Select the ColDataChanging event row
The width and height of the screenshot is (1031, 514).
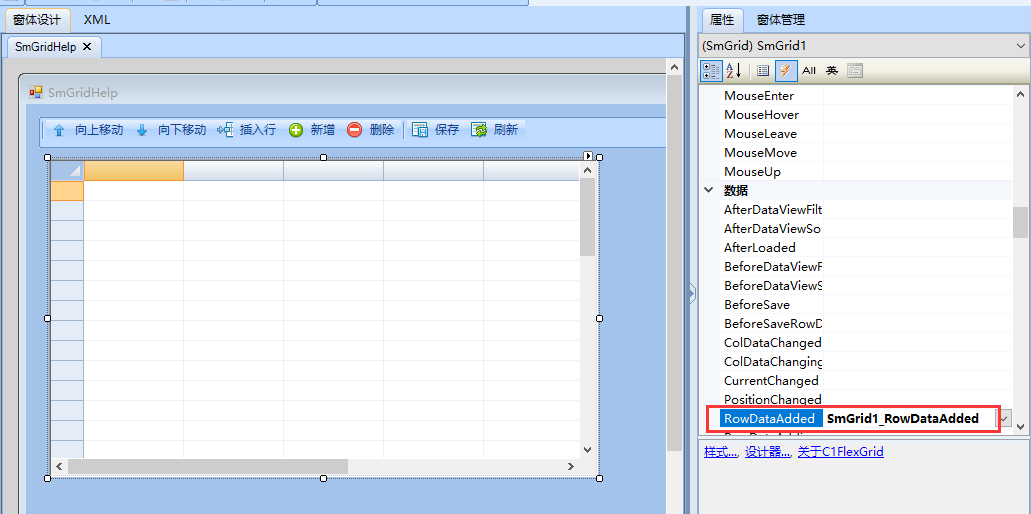[x=865, y=362]
